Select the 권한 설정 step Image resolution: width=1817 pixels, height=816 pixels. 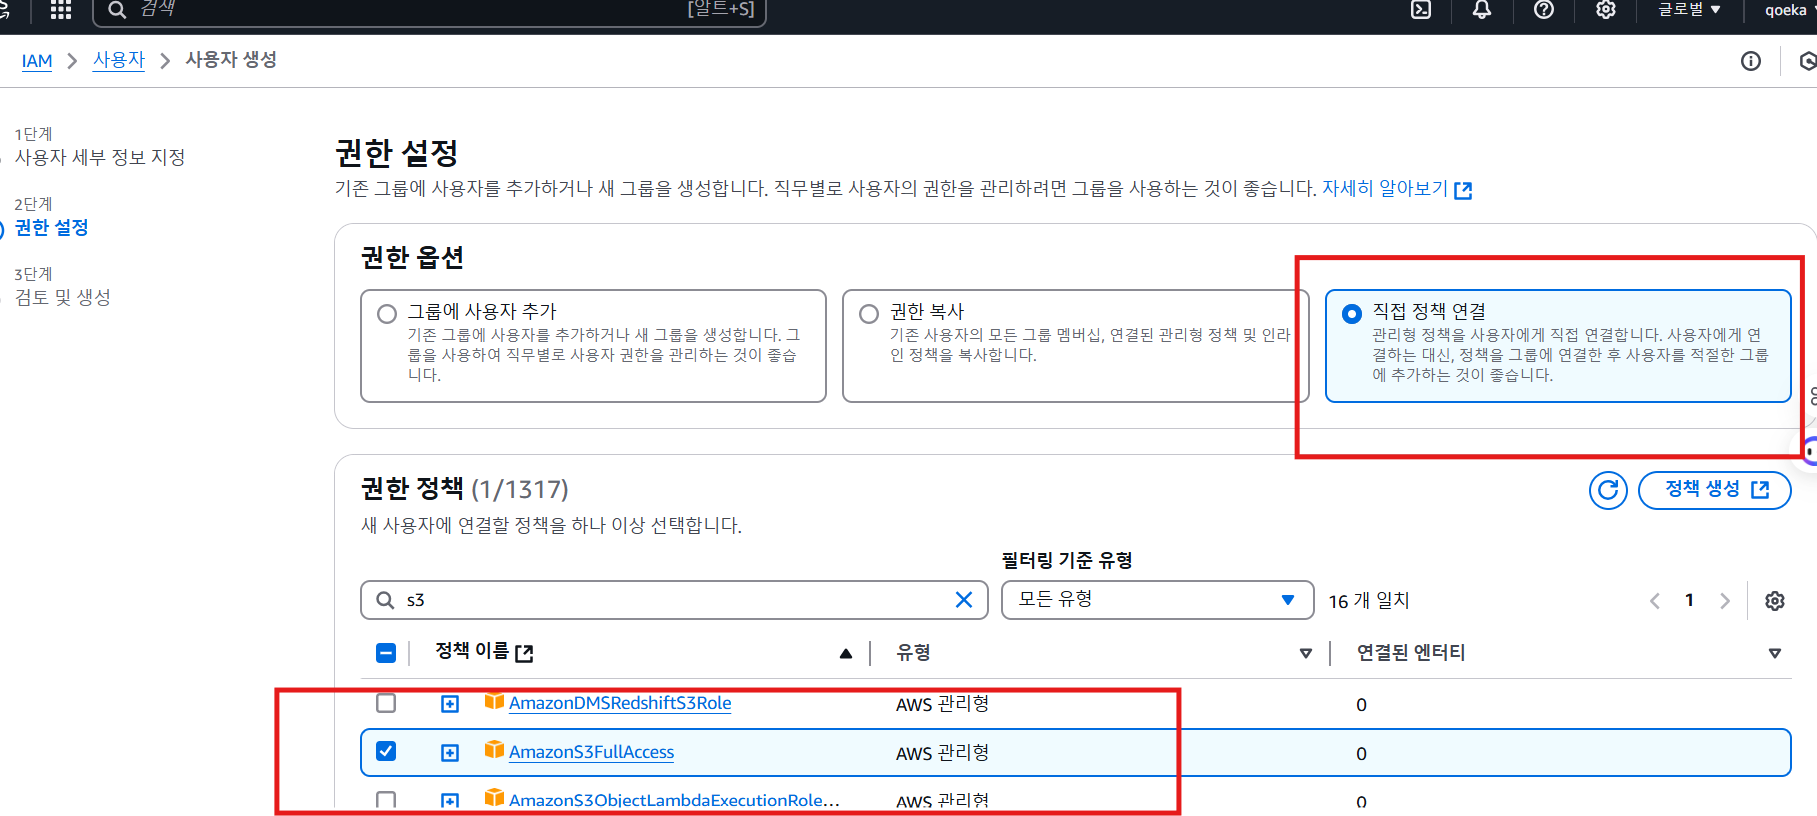point(52,227)
